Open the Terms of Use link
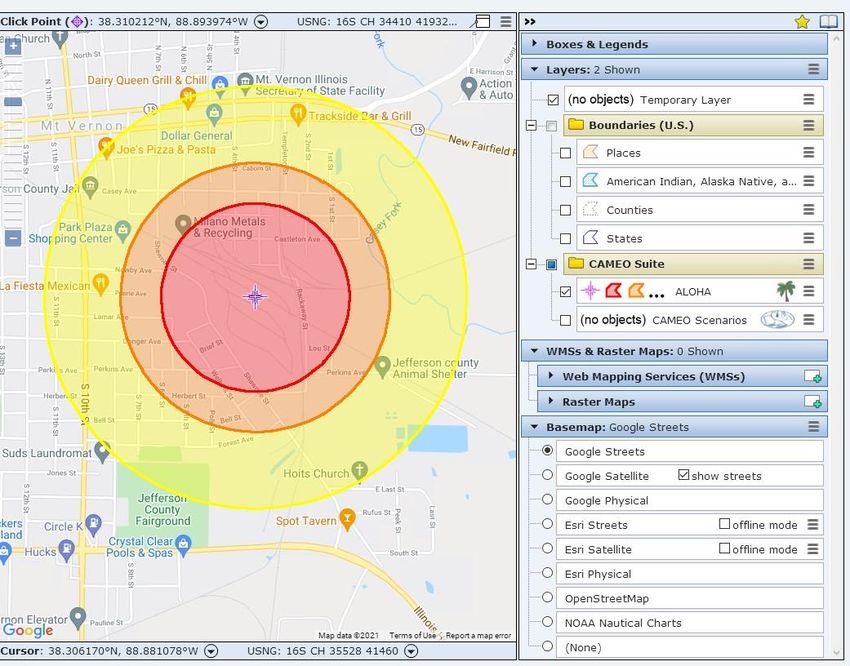The image size is (850, 666). tap(413, 635)
